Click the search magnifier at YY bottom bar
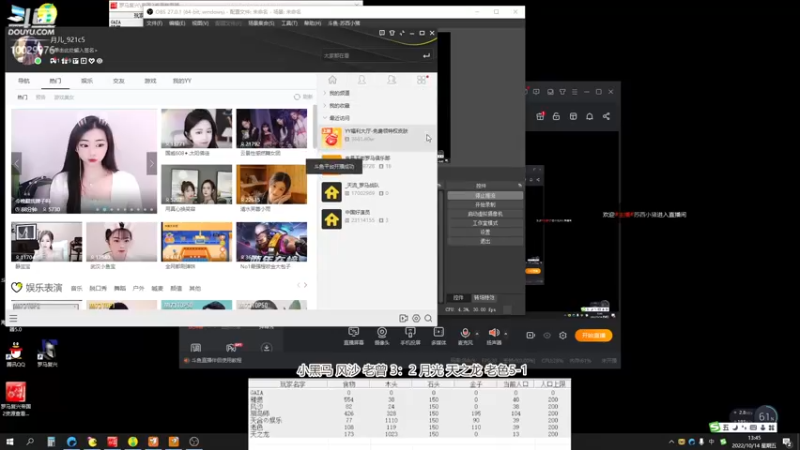The width and height of the screenshot is (800, 450). click(429, 318)
